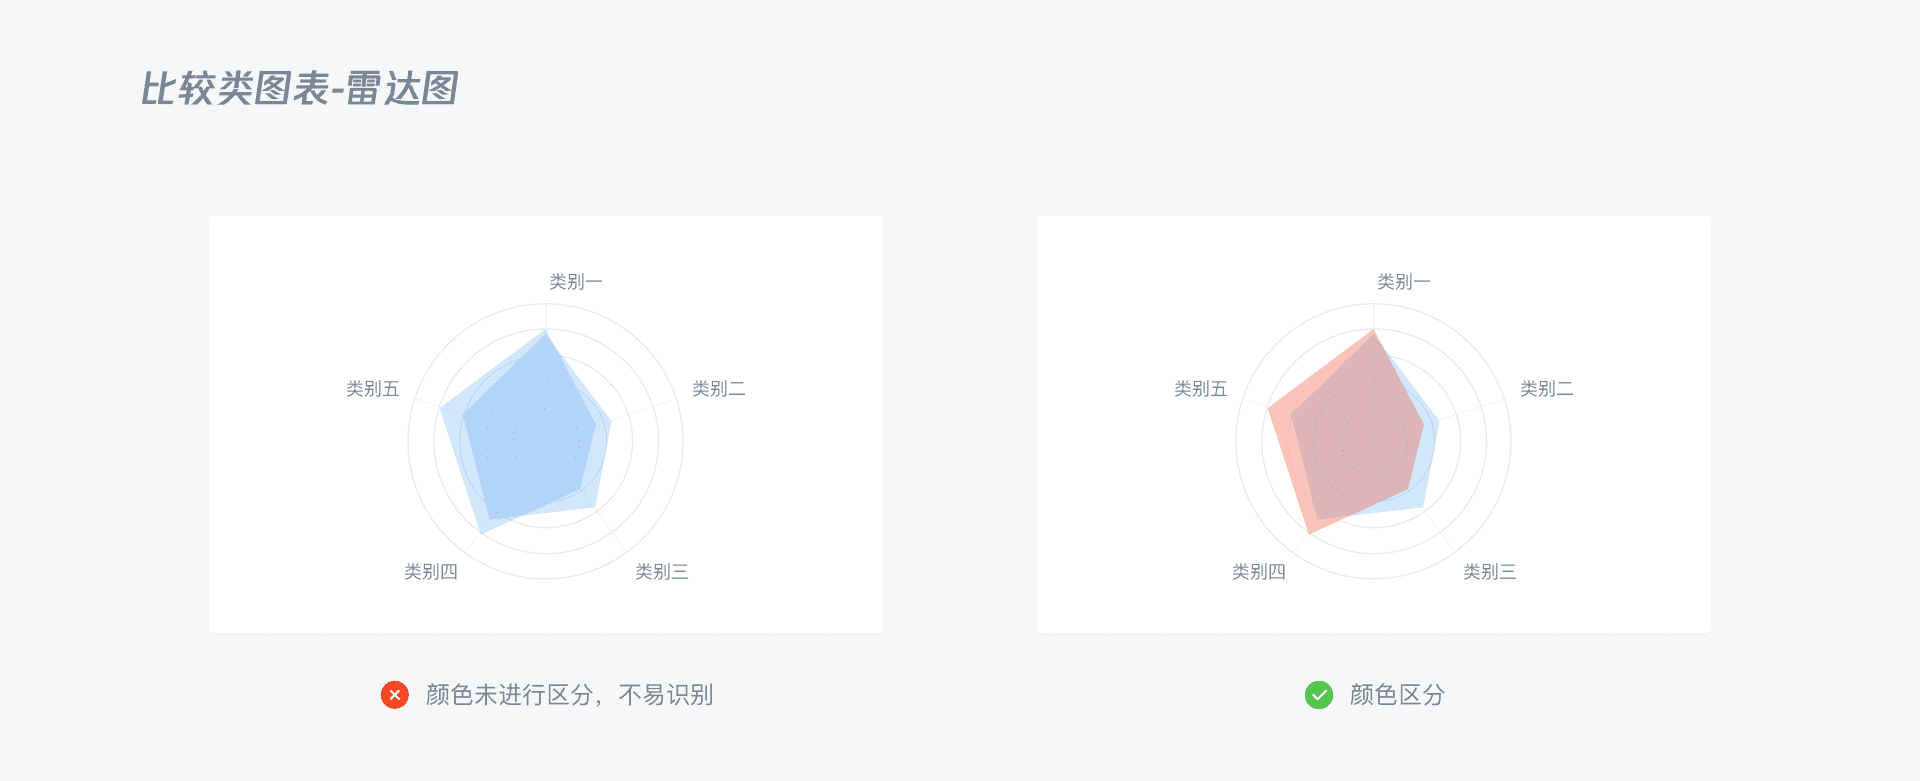Image resolution: width=1920 pixels, height=781 pixels.
Task: Click 类别四 label in left radar chart
Action: tap(431, 572)
